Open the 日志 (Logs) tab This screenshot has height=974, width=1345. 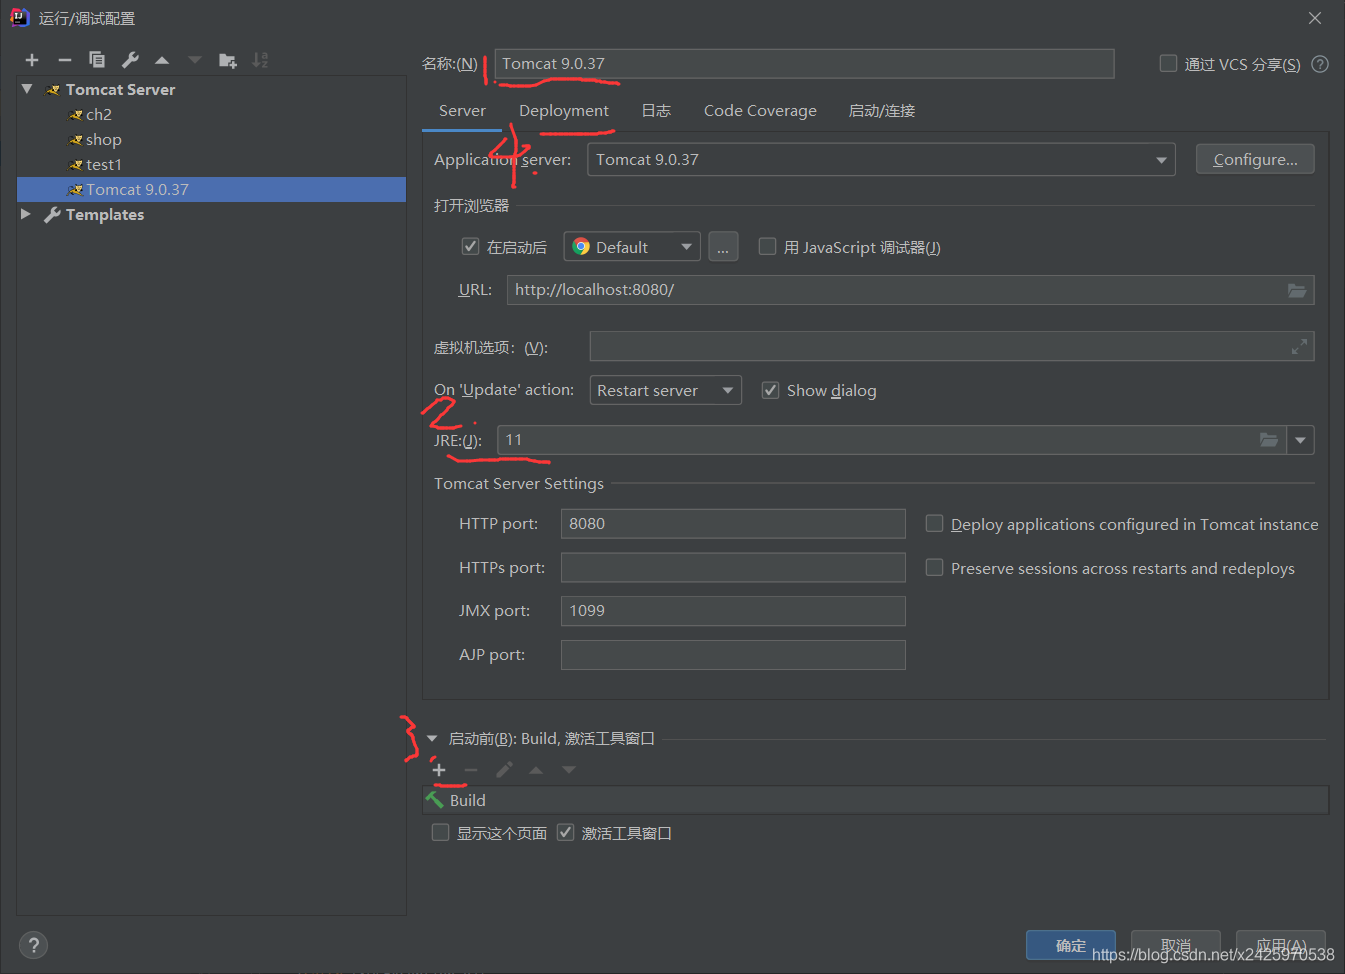[656, 111]
